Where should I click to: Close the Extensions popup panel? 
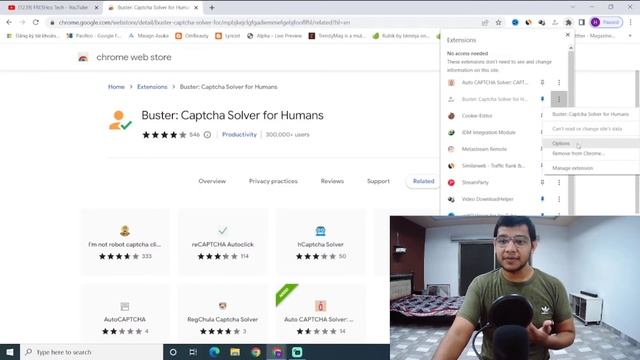point(567,35)
